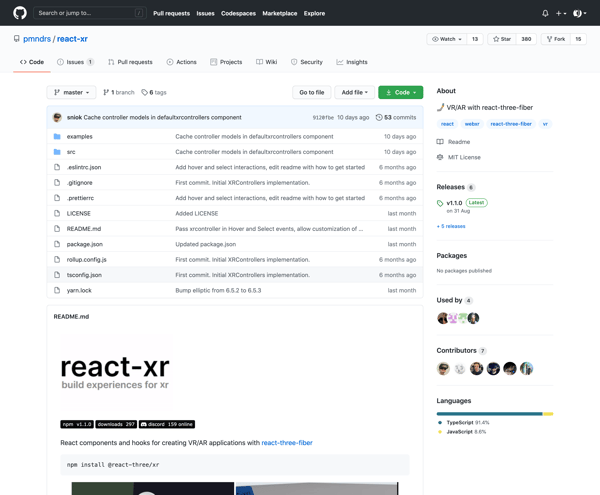Open the rollup.config.js file
Screen dimensions: 600x495
point(86,259)
